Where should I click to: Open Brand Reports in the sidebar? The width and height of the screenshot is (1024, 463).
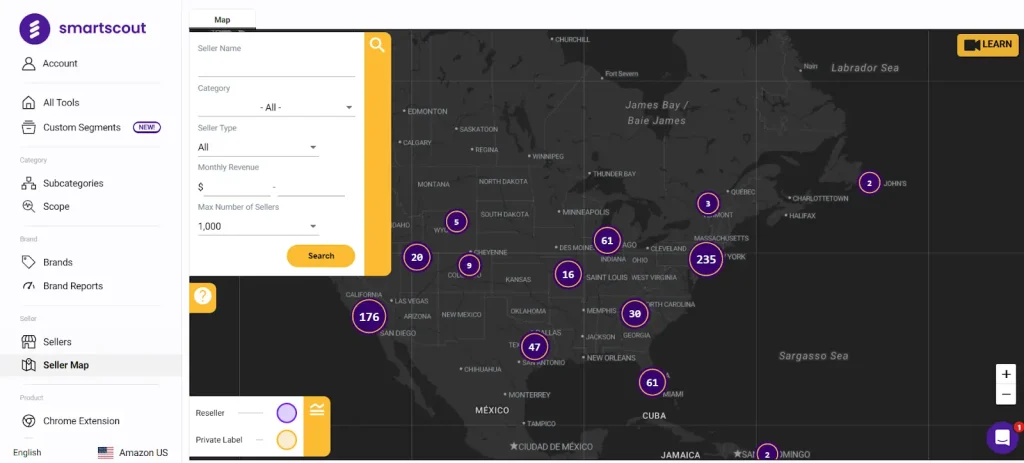72,286
